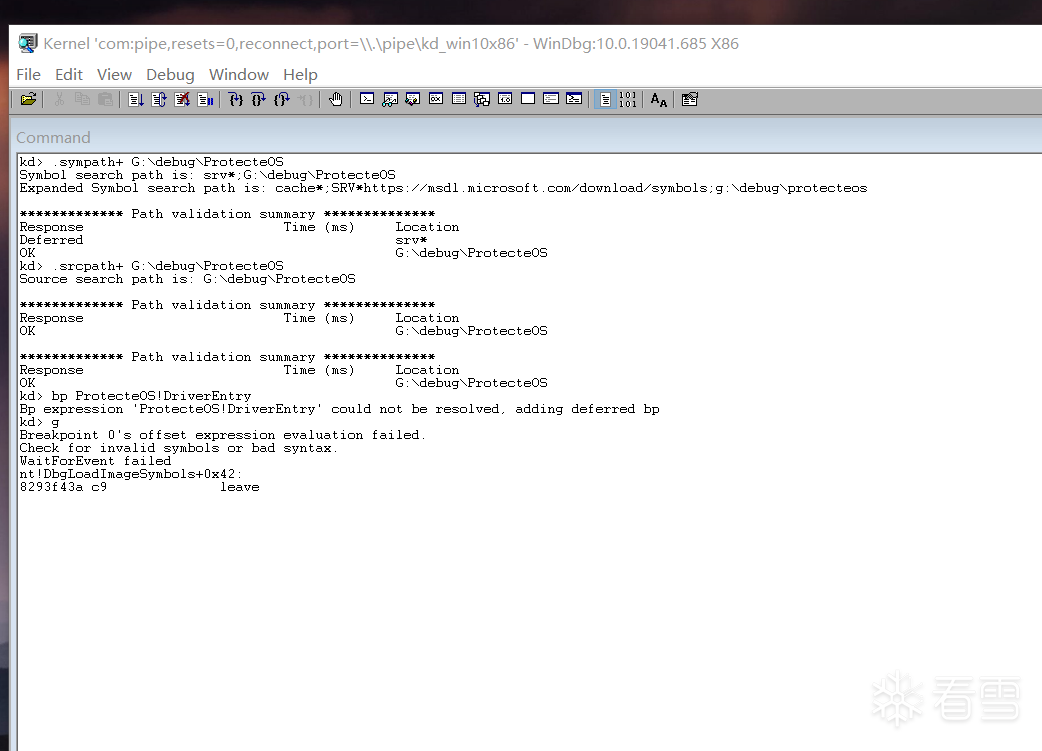The height and width of the screenshot is (751, 1042).
Task: Click 'Check for invalid symbols or bad syntax.' line
Action: [179, 448]
